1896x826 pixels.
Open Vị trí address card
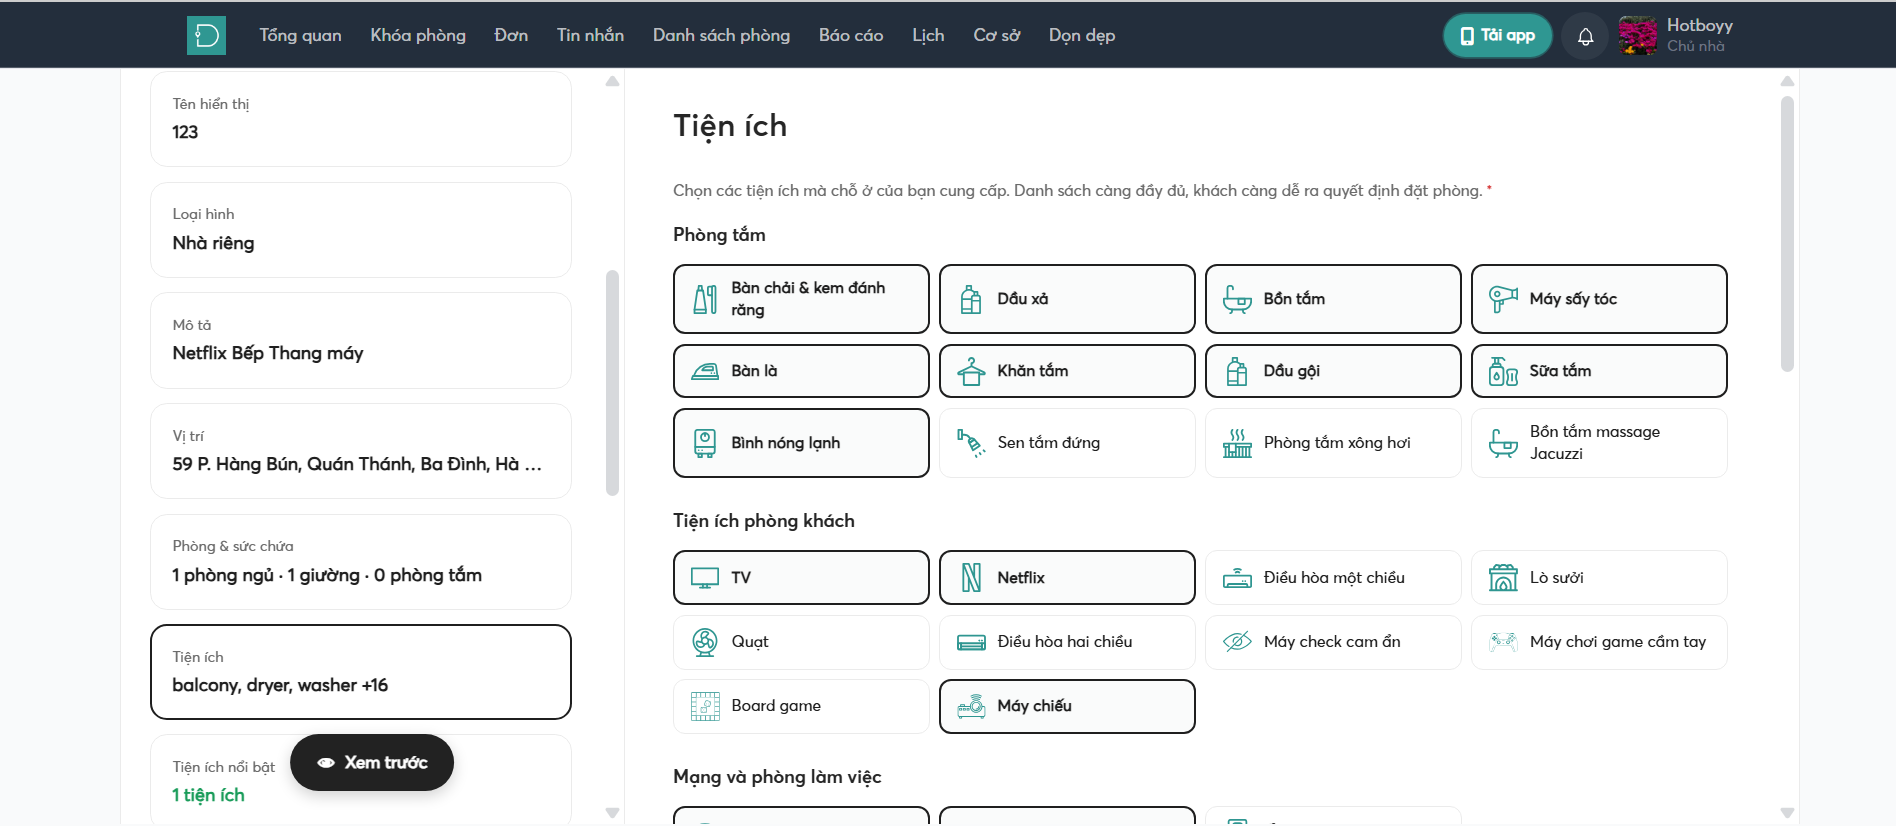pos(360,451)
